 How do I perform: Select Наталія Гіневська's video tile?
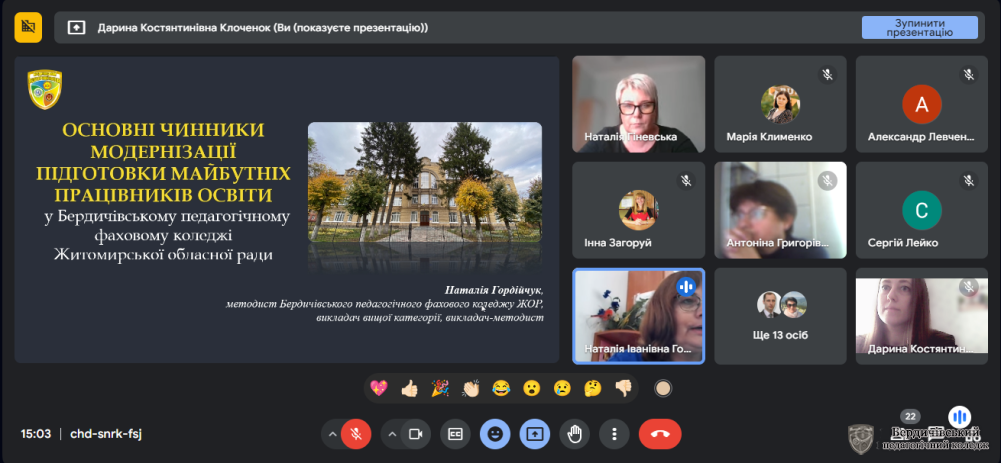coord(638,104)
